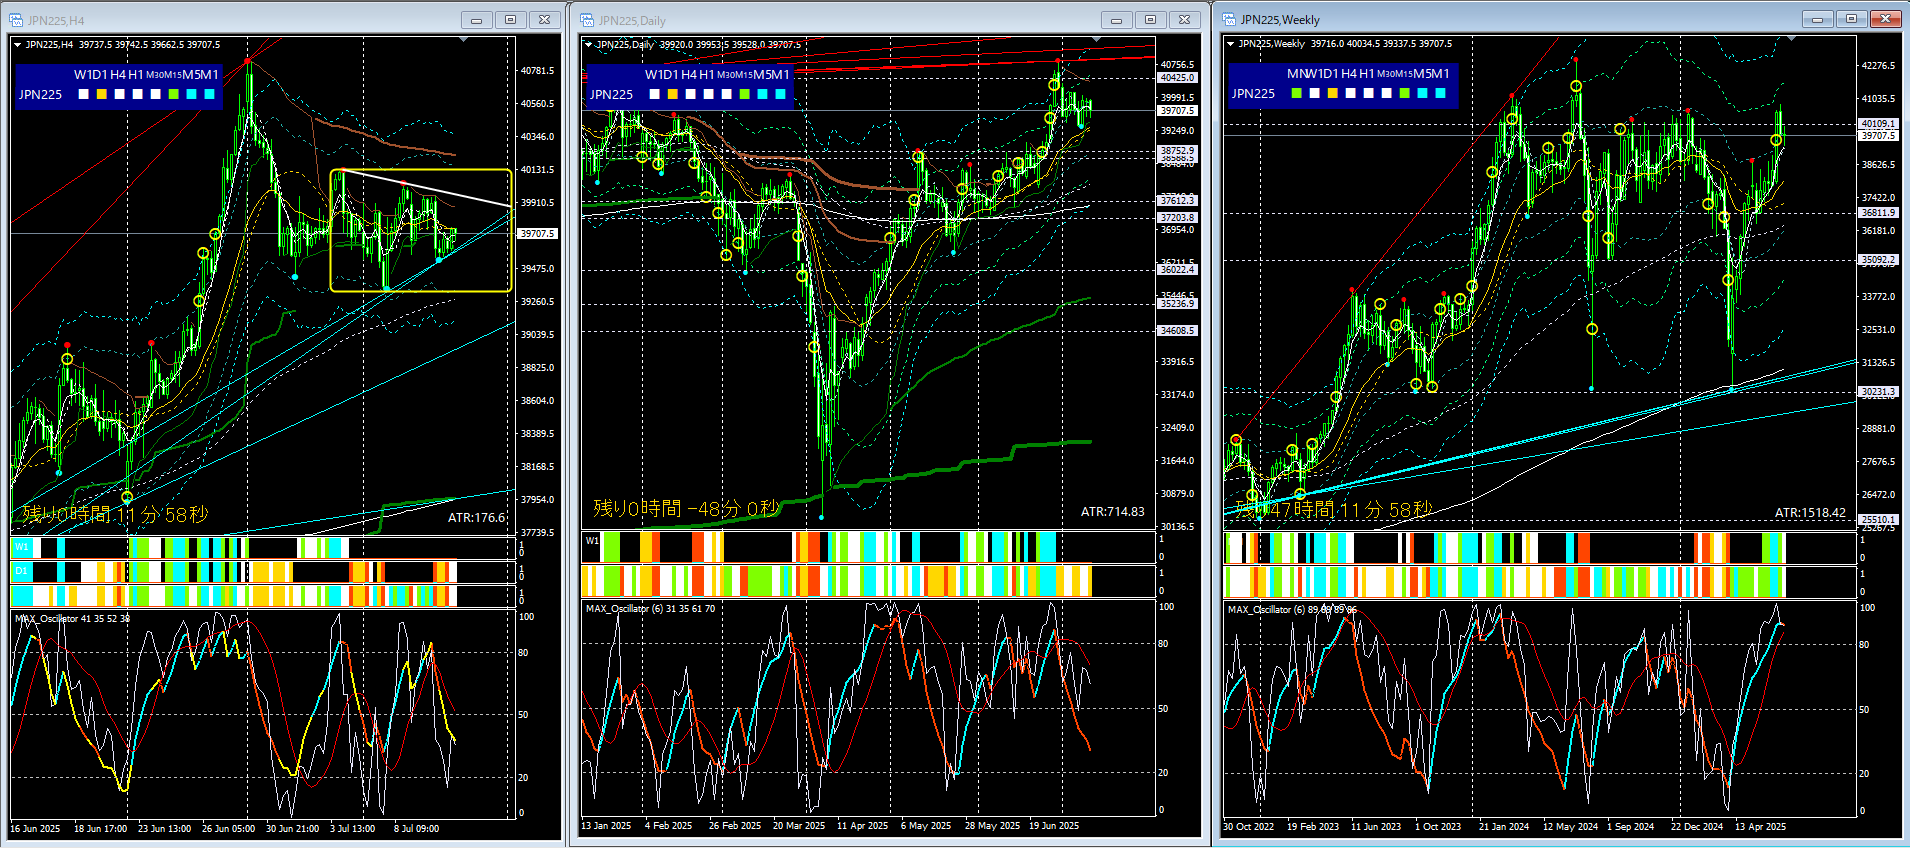Minimize the JPN225,Weekly chart window
Viewport: 1910px width, 848px height.
click(1817, 19)
